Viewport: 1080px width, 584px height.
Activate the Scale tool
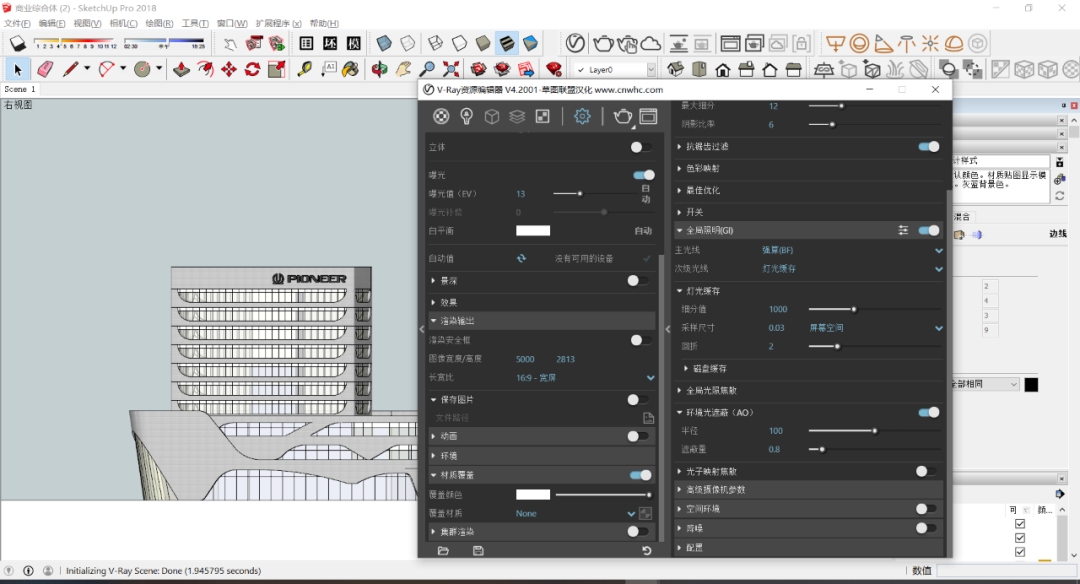click(276, 69)
